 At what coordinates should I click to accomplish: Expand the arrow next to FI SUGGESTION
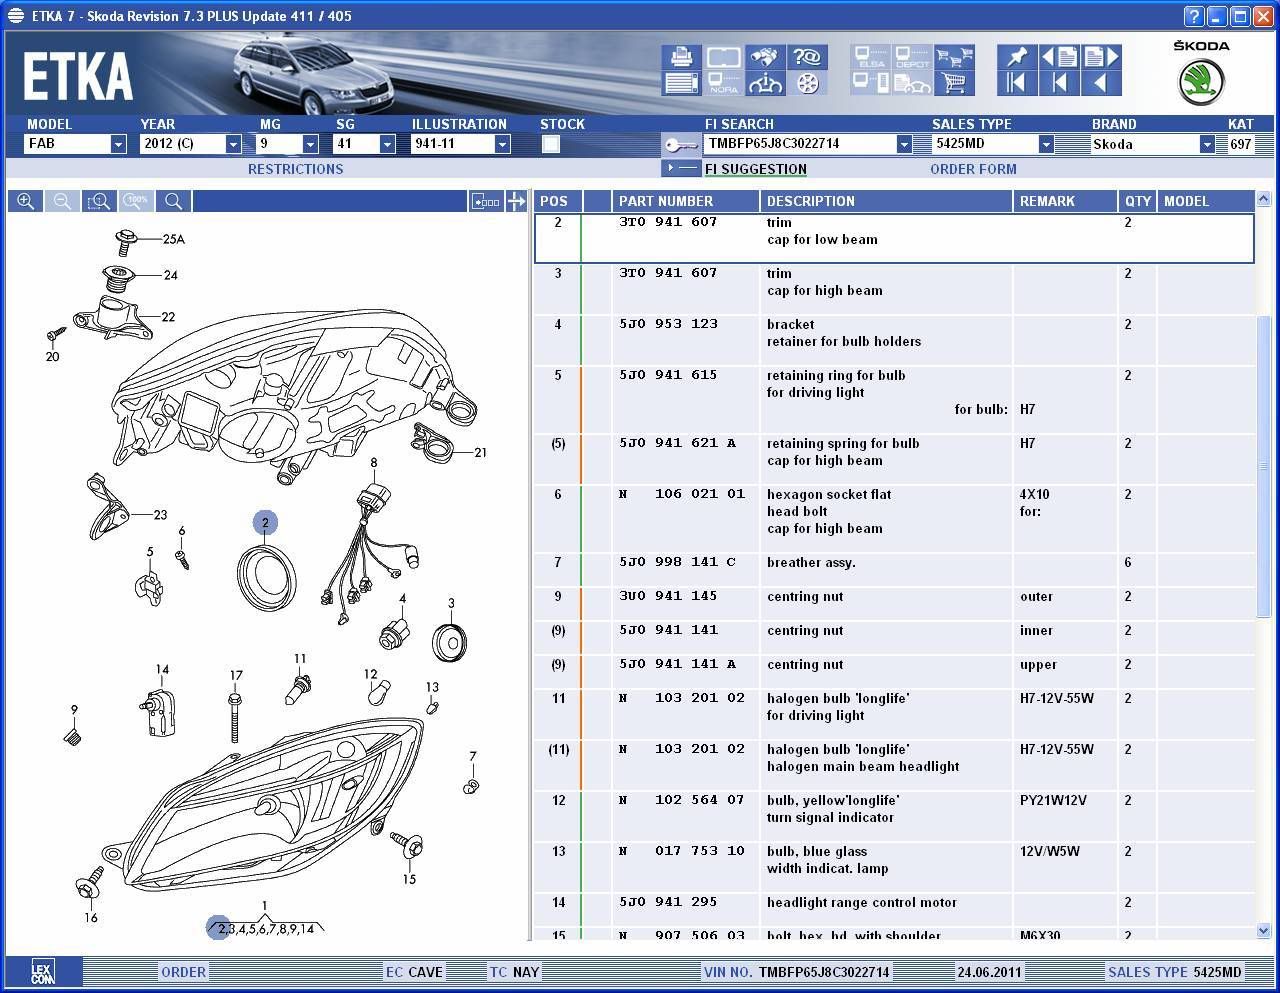[683, 168]
